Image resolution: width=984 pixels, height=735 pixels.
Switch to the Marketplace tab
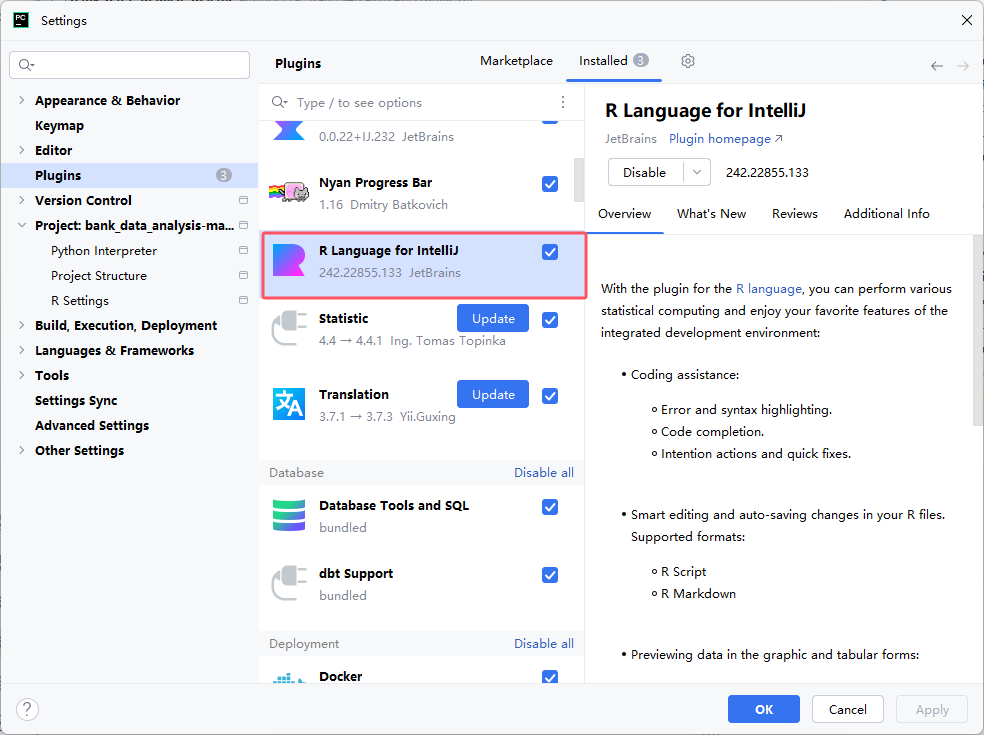pyautogui.click(x=516, y=61)
